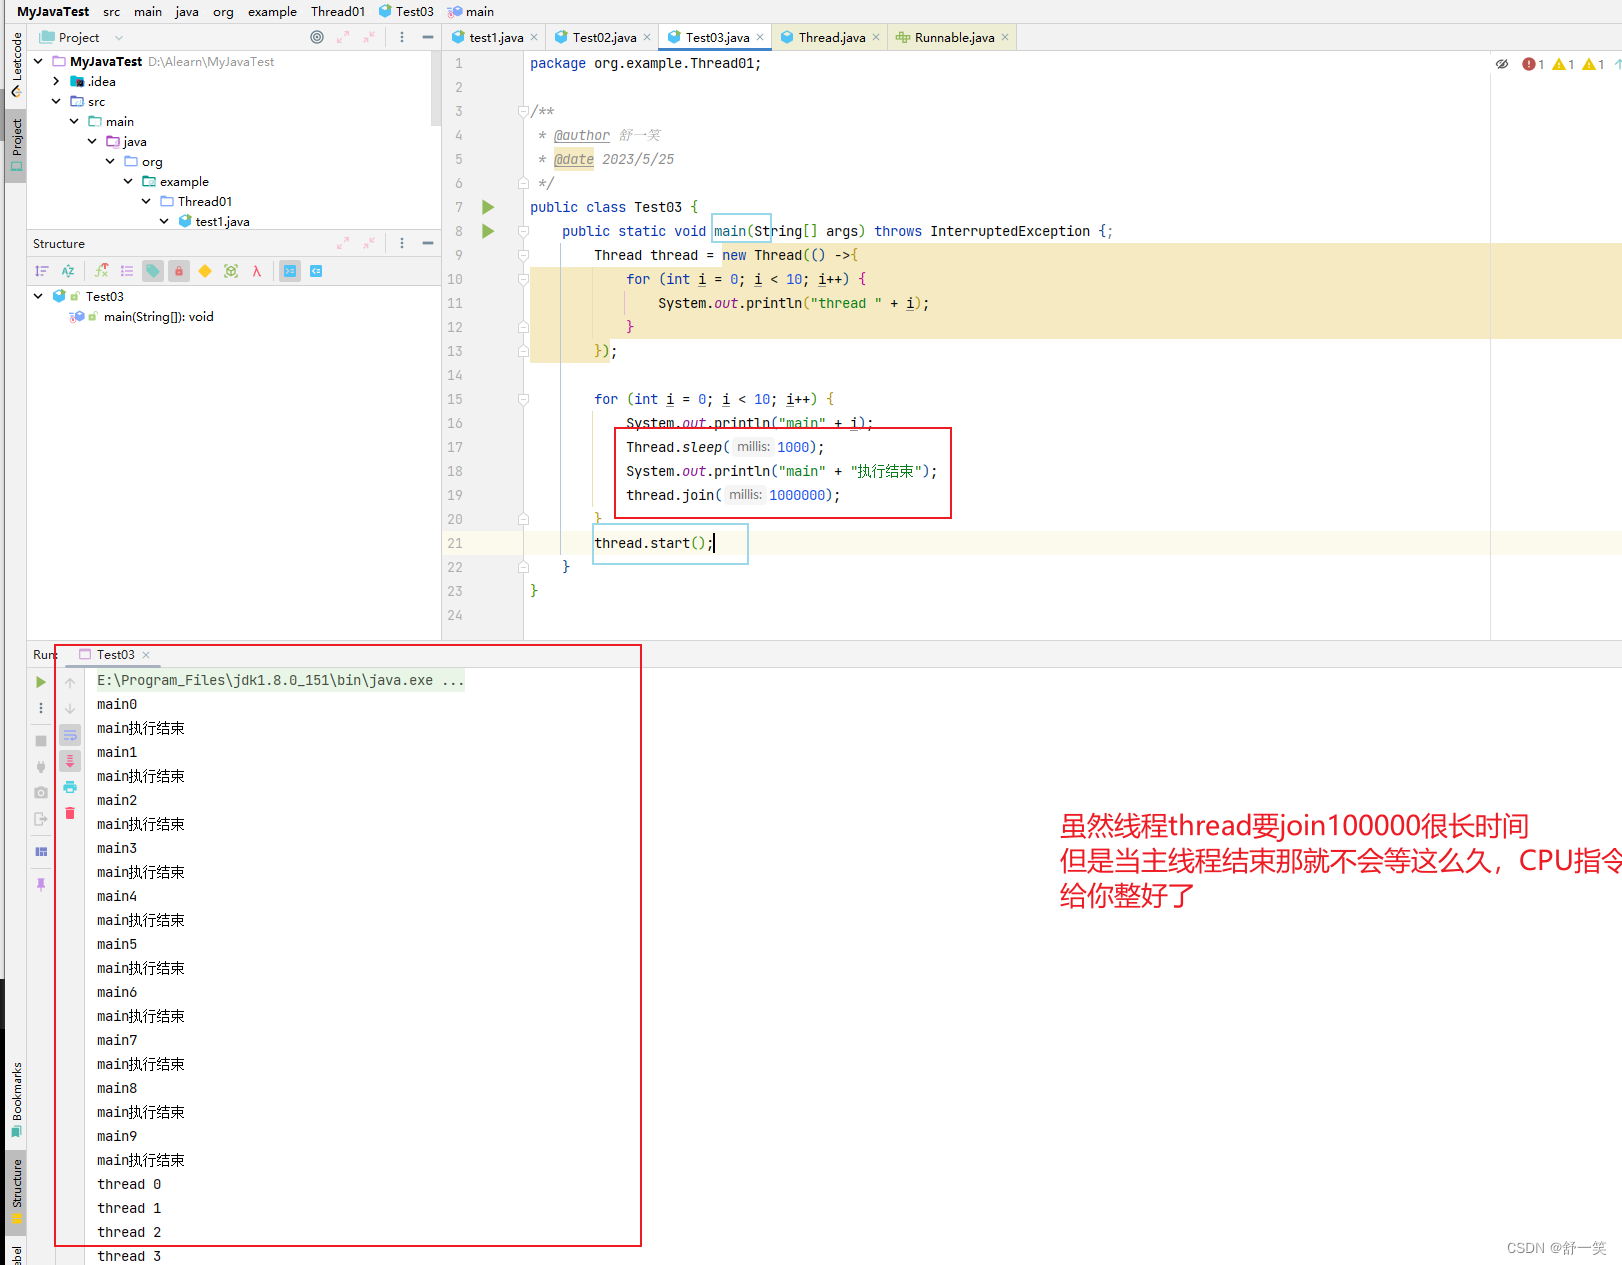Click the Select Opened File target icon

pyautogui.click(x=317, y=37)
